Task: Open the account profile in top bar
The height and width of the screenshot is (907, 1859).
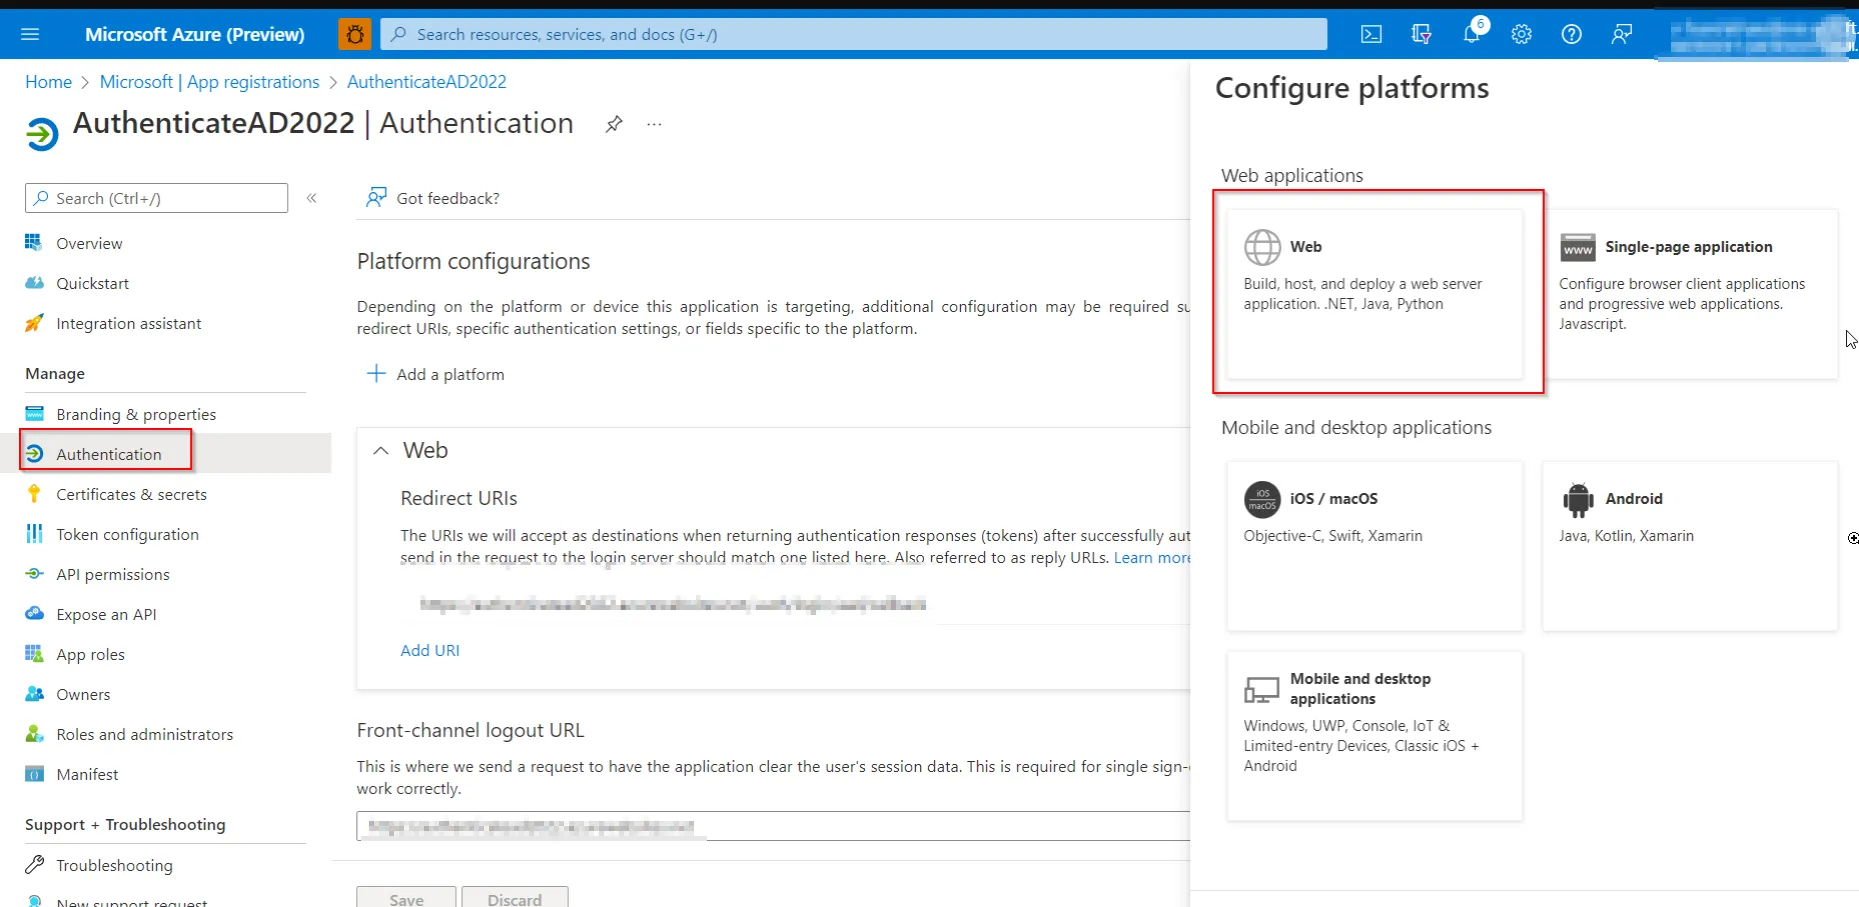Action: point(1758,34)
